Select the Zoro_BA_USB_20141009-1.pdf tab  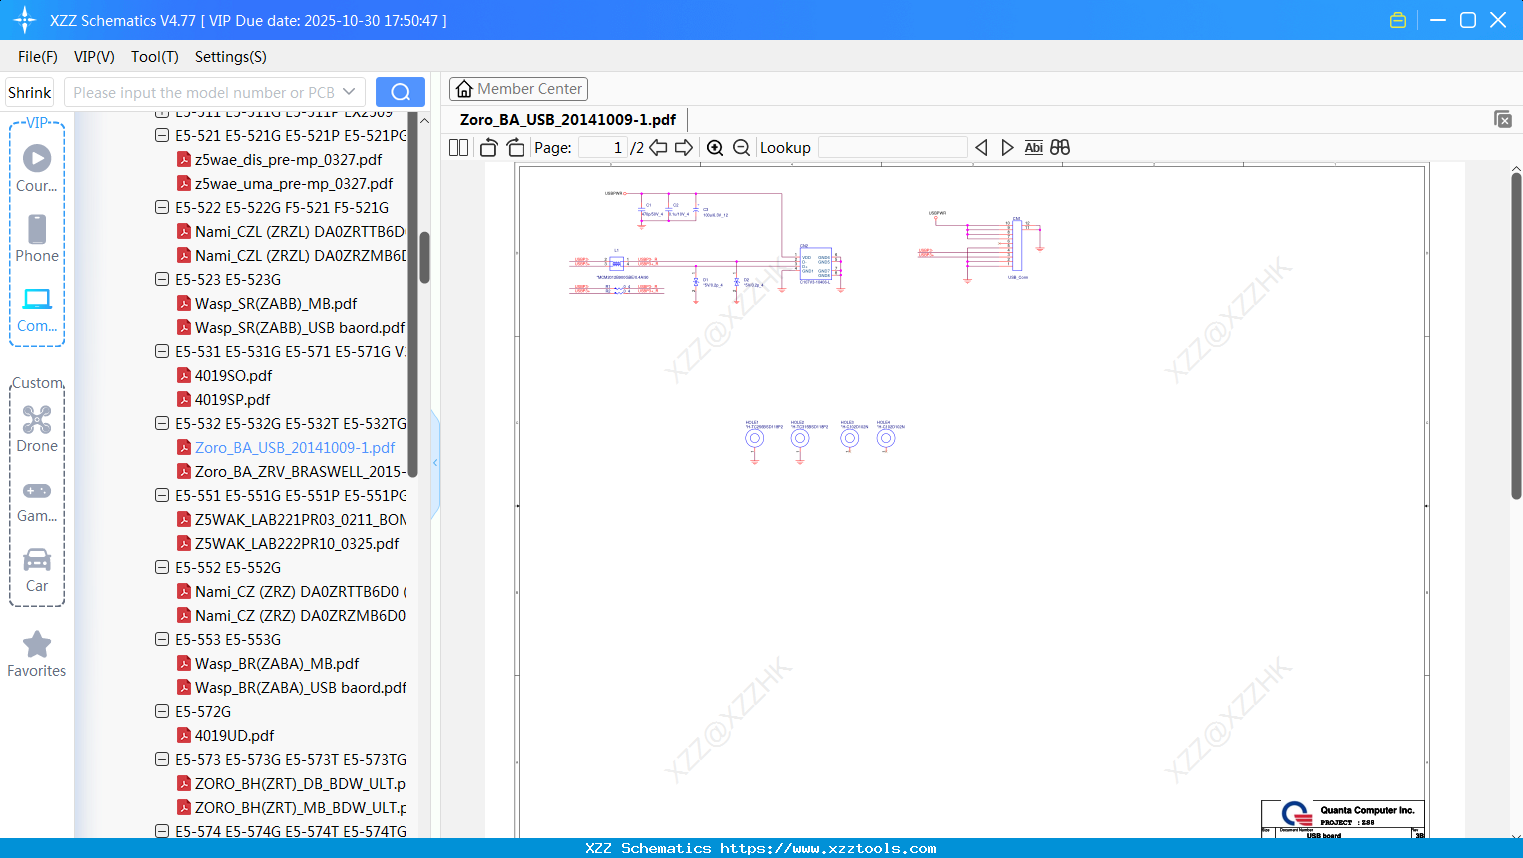pos(568,120)
